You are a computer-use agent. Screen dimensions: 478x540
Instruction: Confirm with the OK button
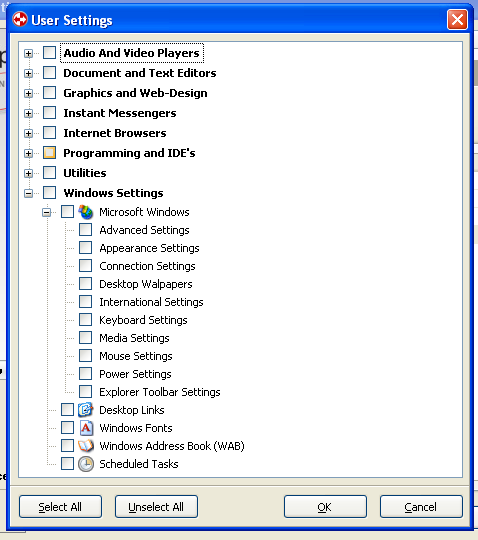click(x=325, y=507)
